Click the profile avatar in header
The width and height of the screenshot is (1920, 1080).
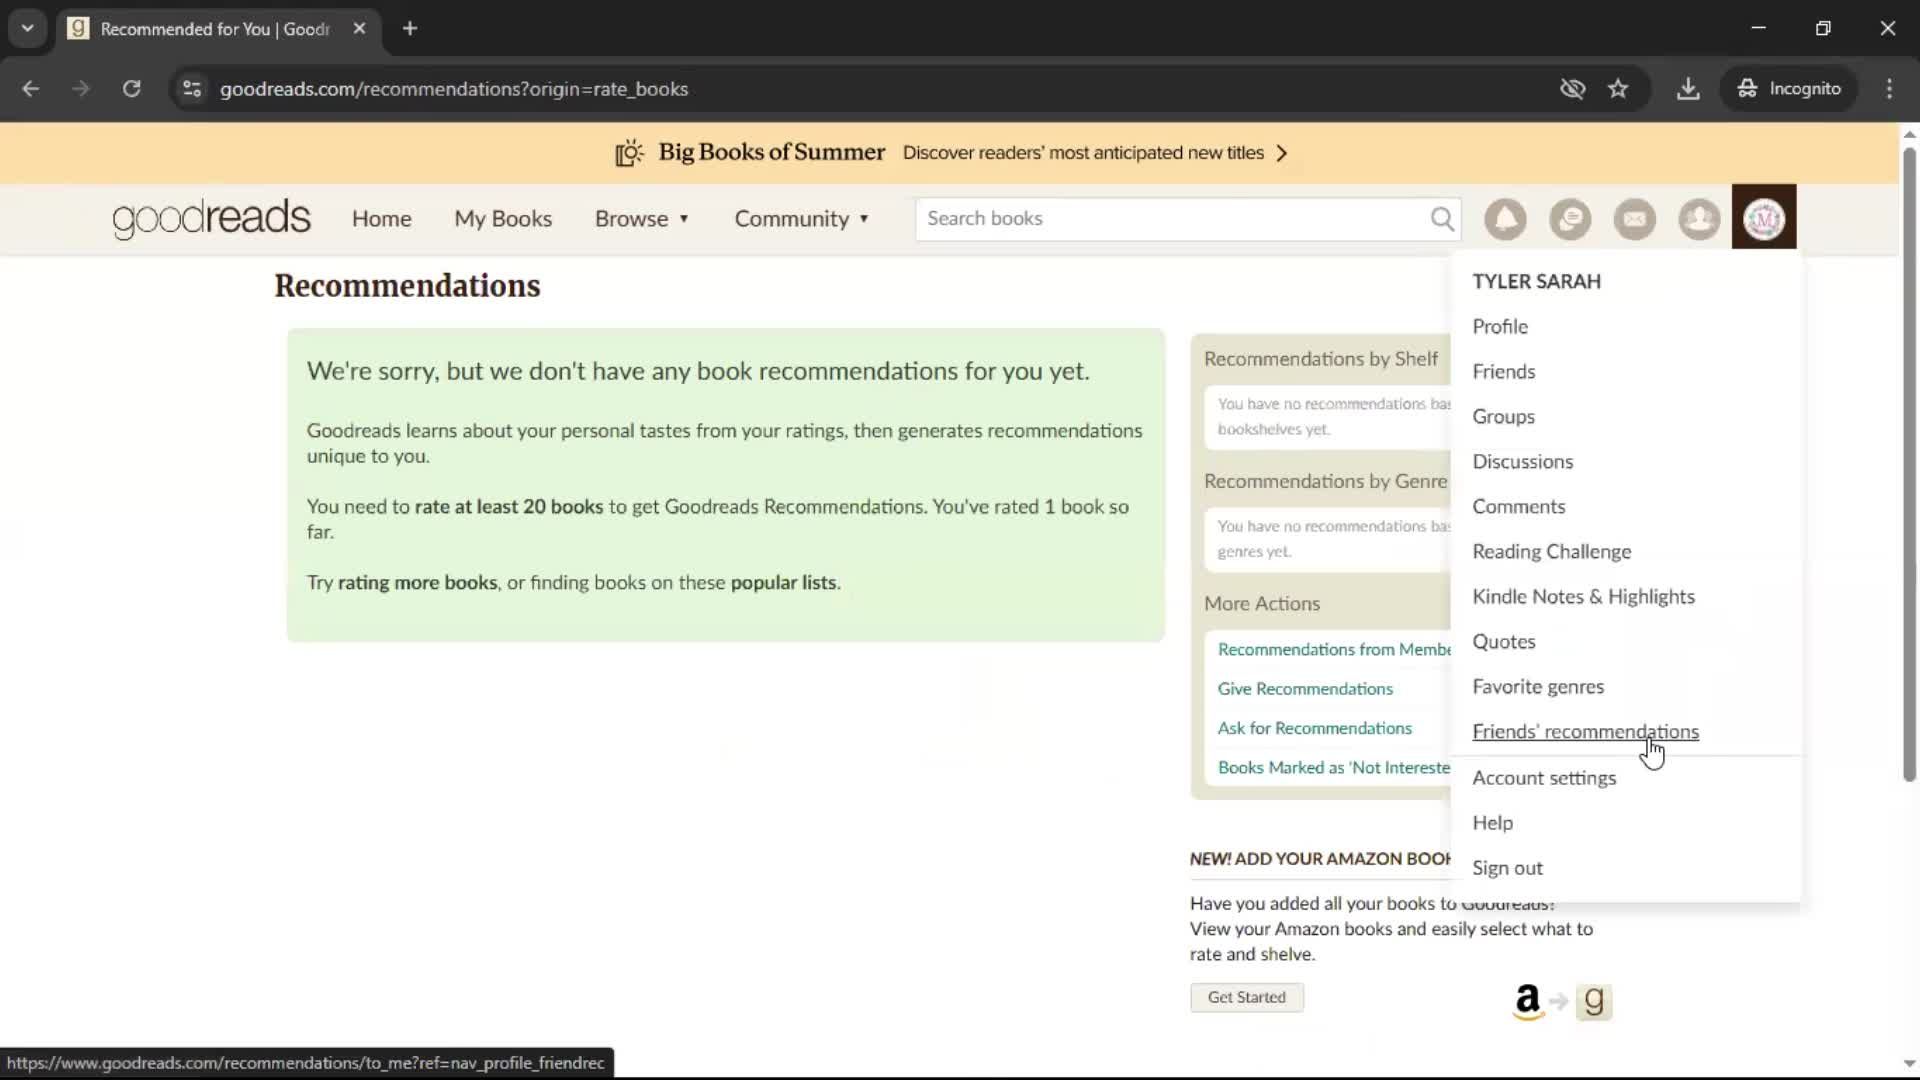1764,218
